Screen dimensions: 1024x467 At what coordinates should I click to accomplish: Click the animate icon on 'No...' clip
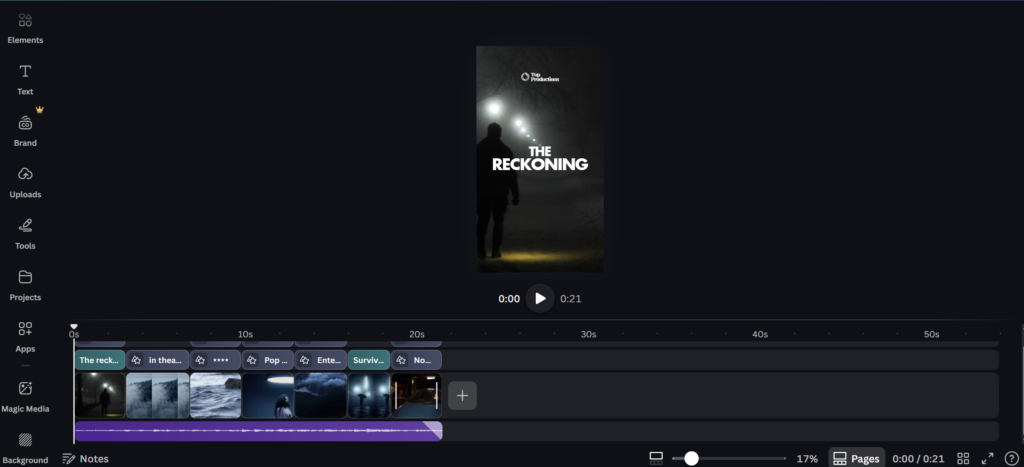pos(401,360)
